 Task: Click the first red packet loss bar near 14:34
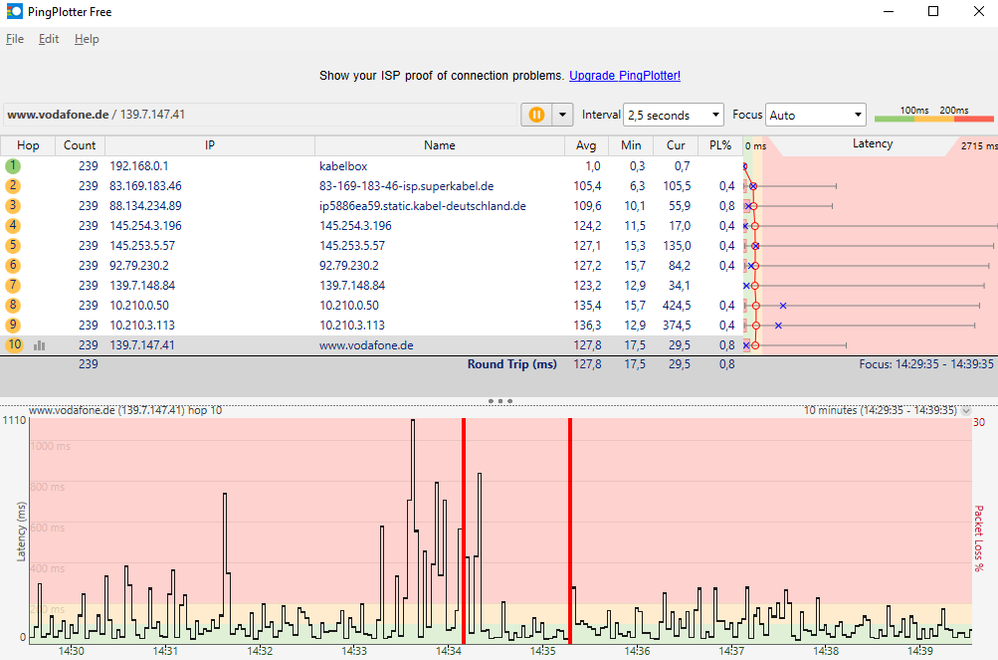point(463,531)
